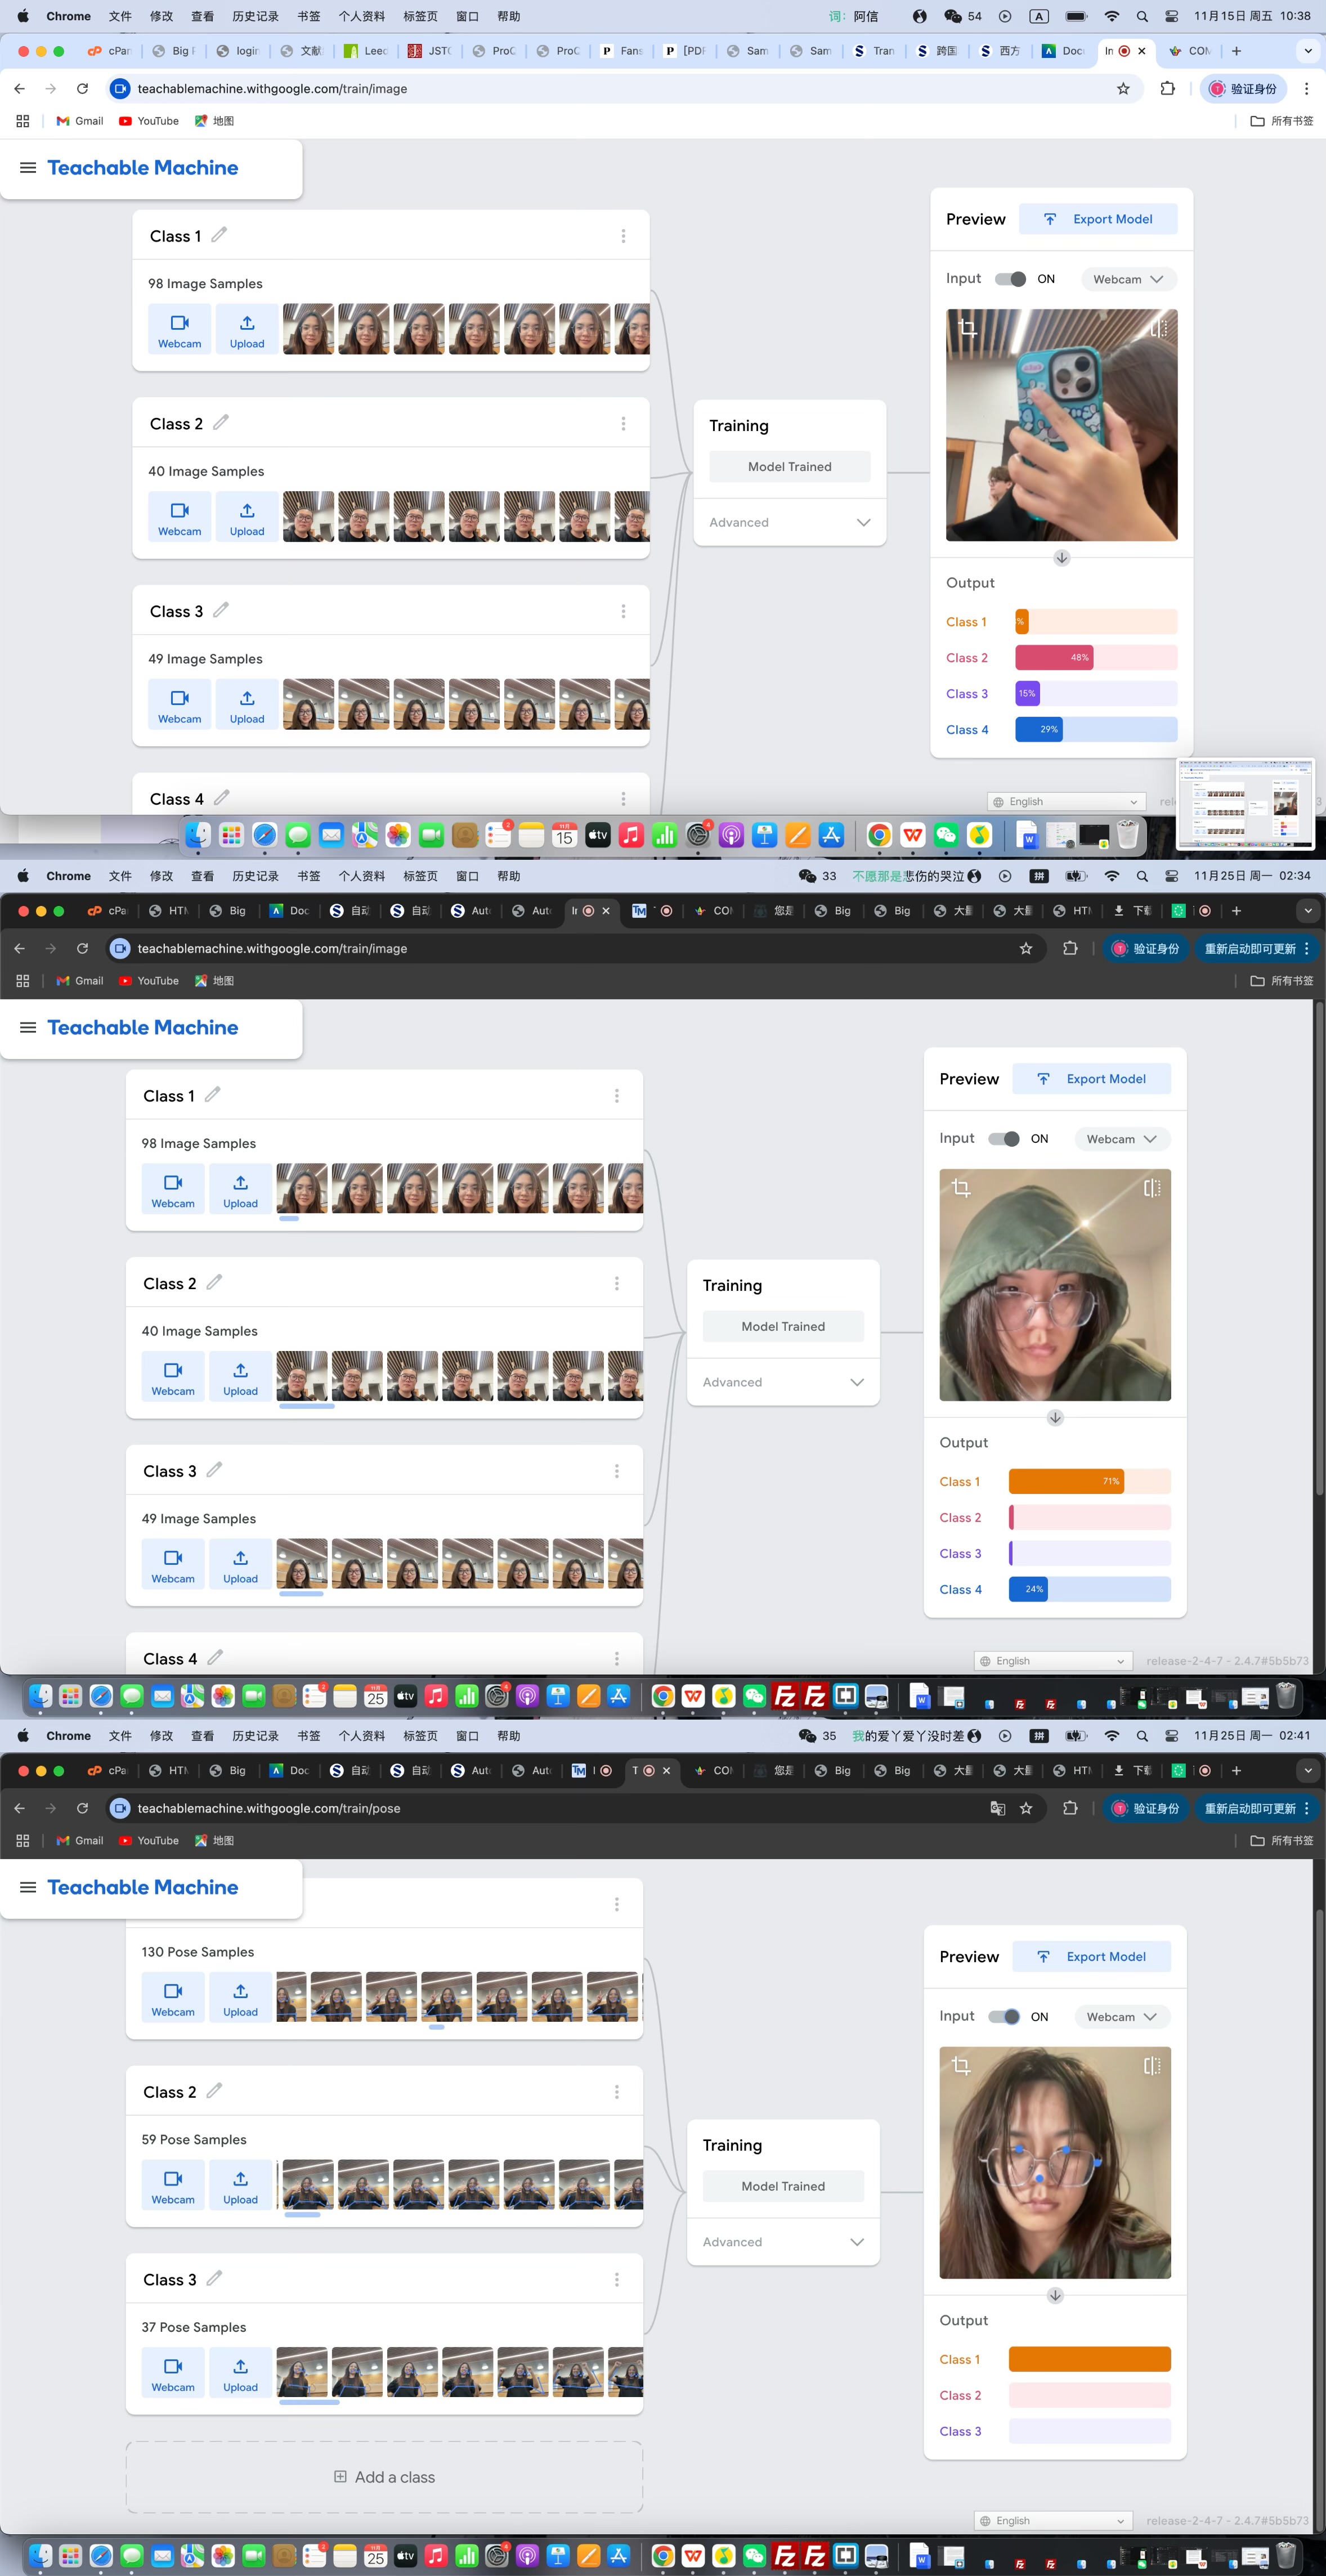Click Upload button under 49 Image Samples in 10:38 window
Image resolution: width=1326 pixels, height=2576 pixels.
click(x=247, y=704)
